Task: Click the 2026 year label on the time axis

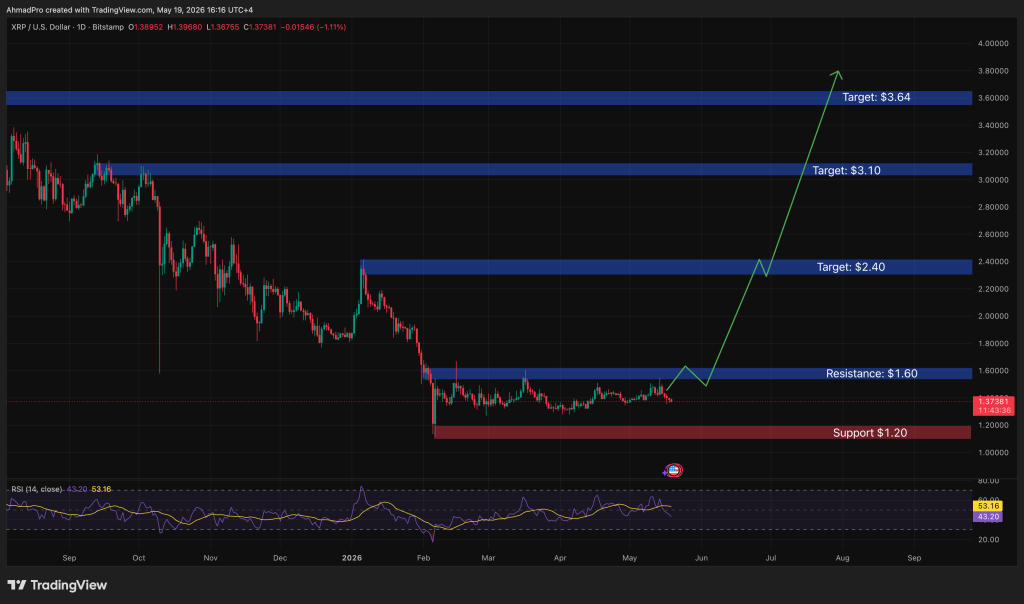Action: 352,558
